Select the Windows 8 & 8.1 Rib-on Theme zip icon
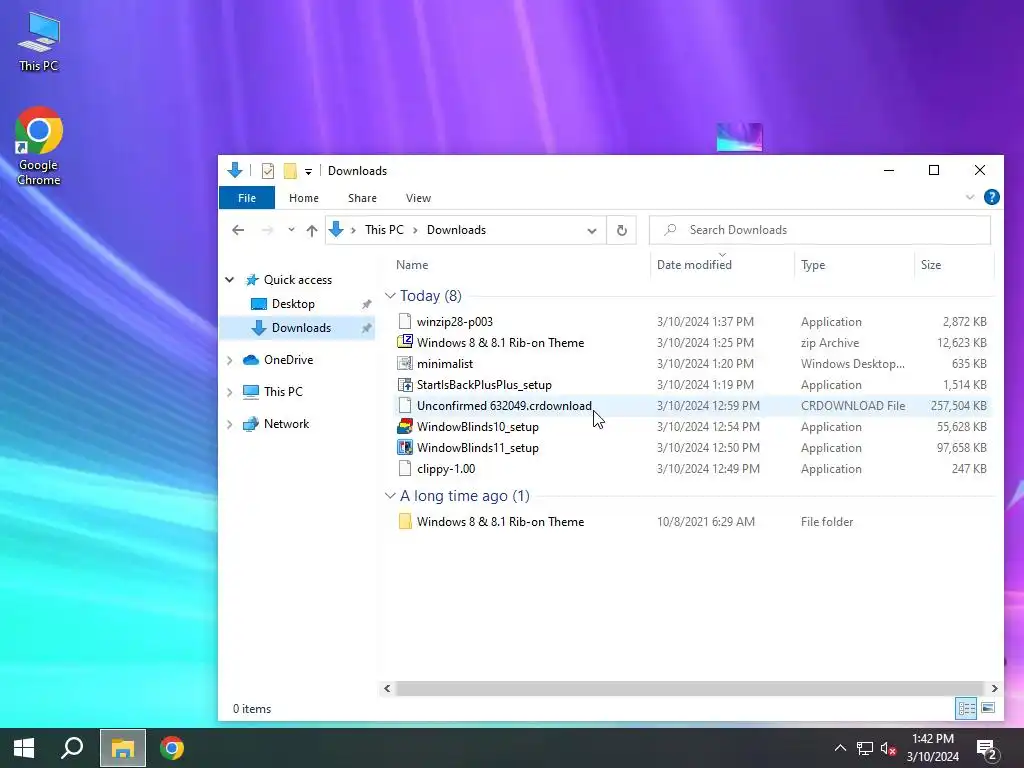The image size is (1024, 768). point(405,342)
